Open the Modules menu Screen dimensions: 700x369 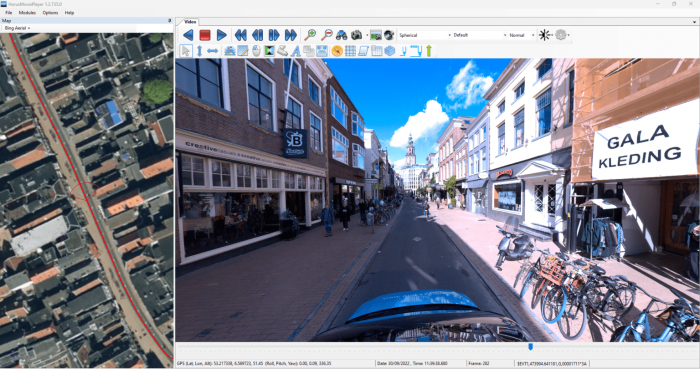(x=27, y=12)
